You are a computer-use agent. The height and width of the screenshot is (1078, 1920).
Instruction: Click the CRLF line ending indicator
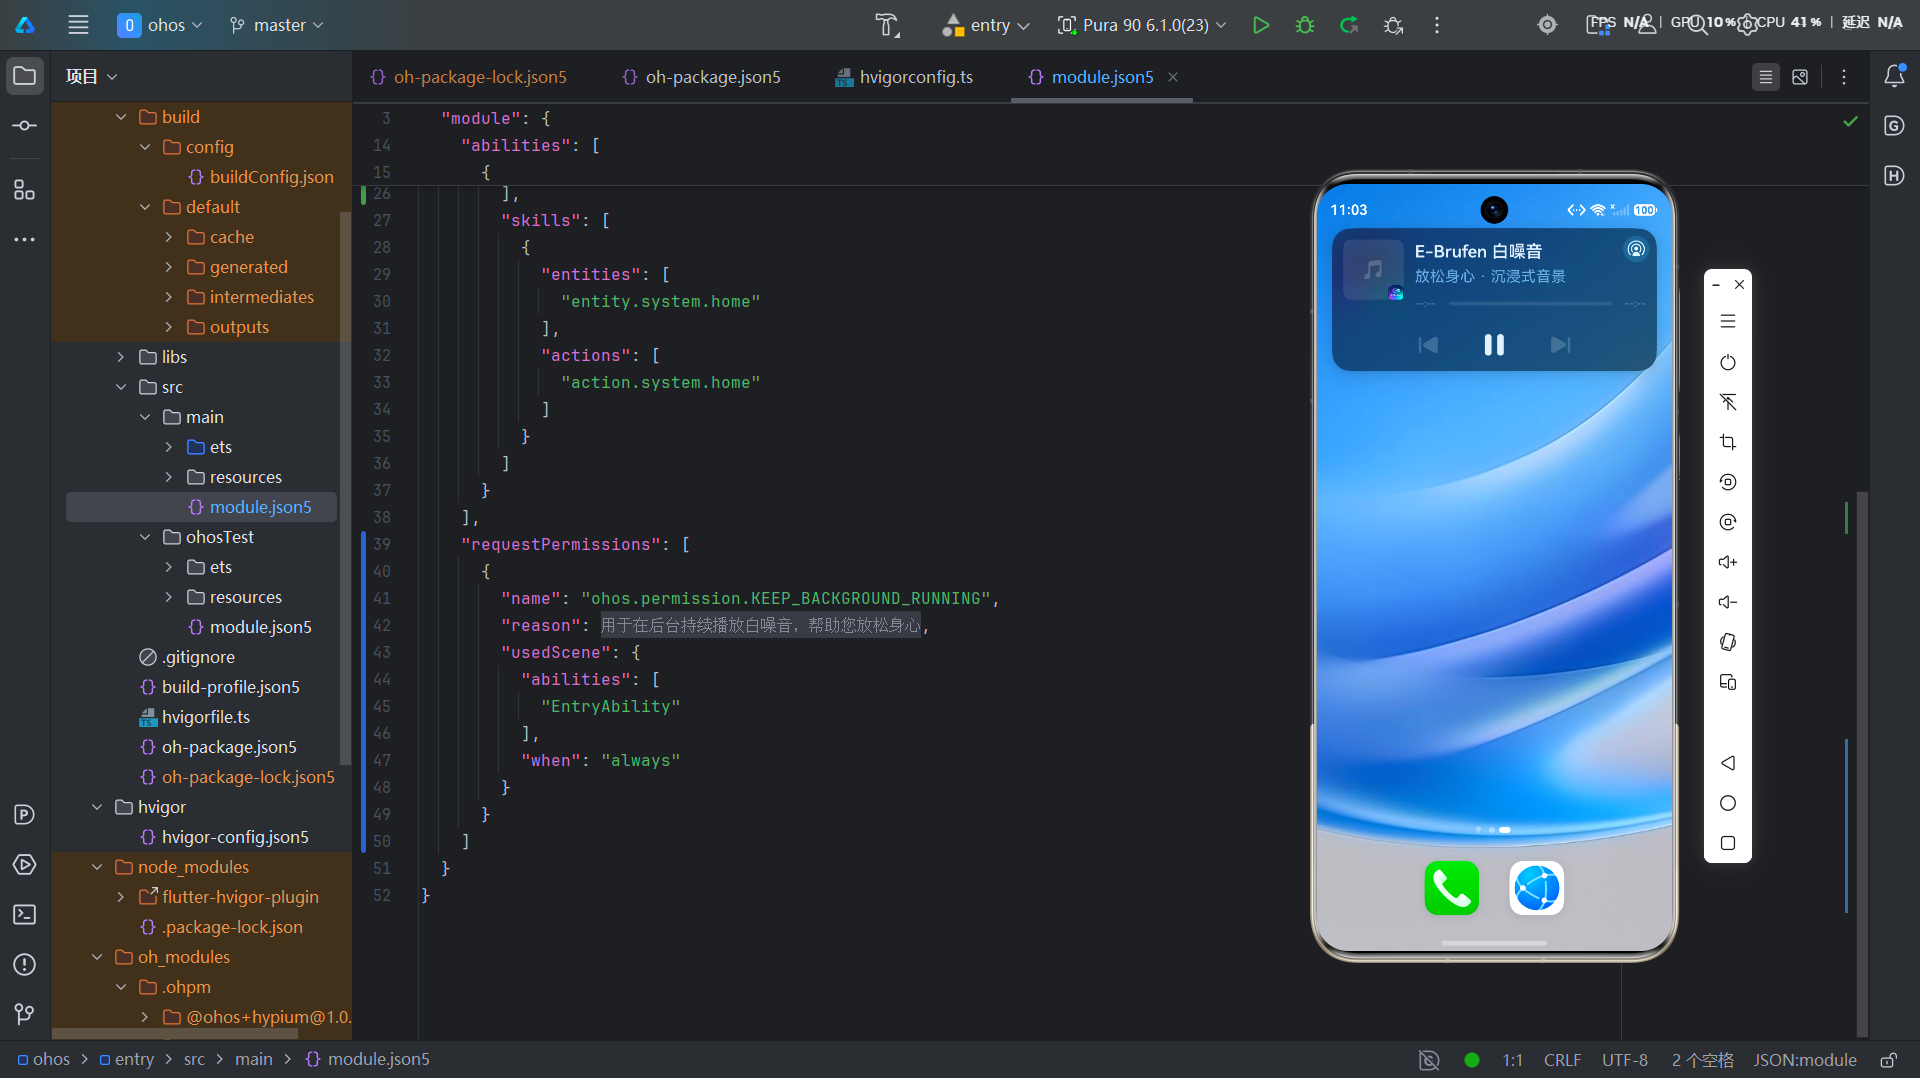point(1562,1060)
